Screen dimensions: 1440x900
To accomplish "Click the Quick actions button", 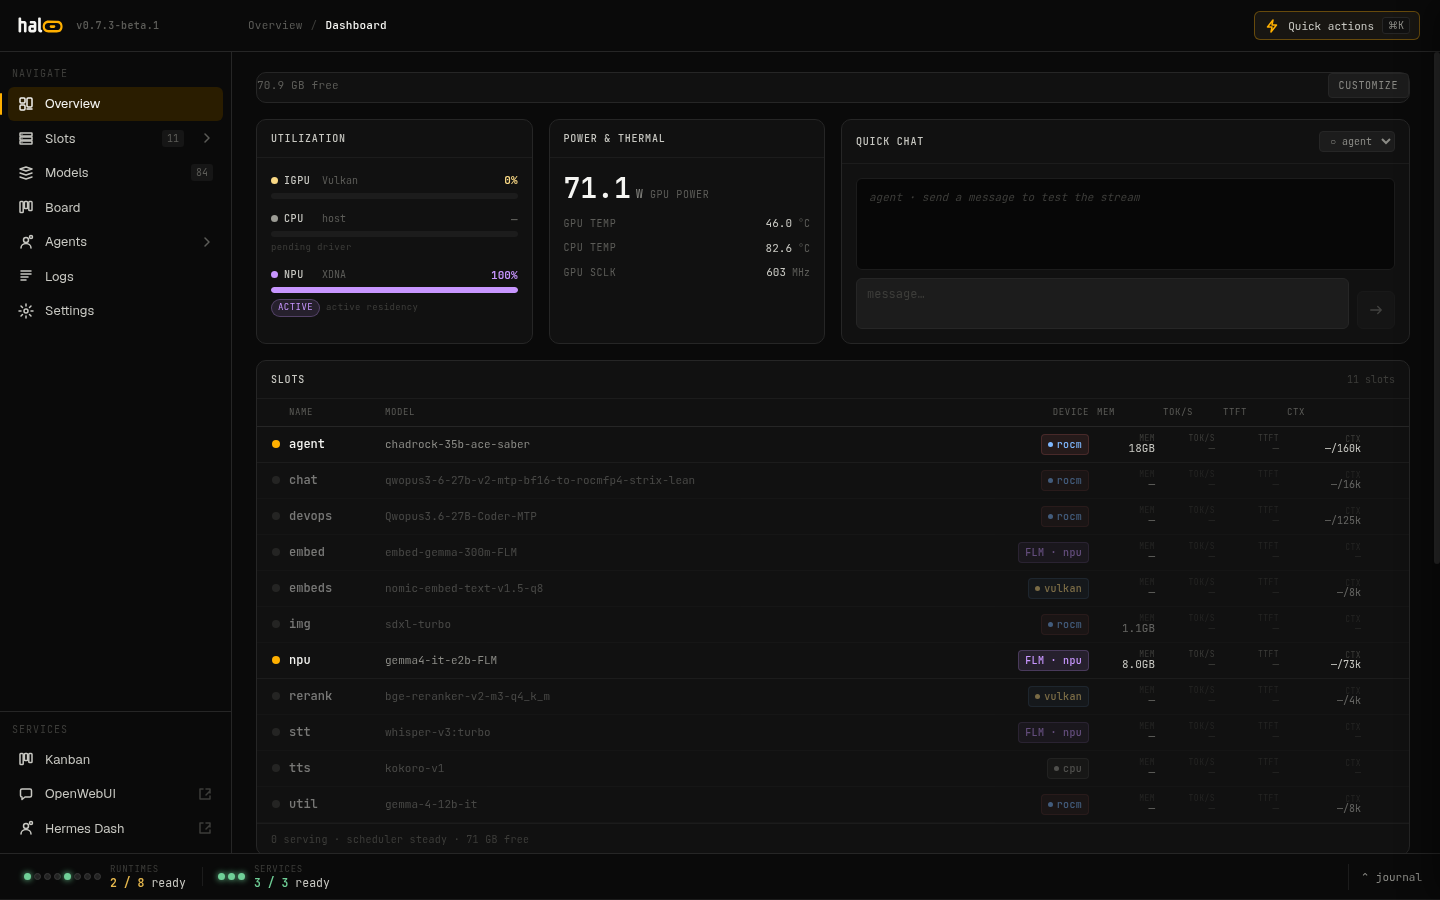I will (1337, 26).
